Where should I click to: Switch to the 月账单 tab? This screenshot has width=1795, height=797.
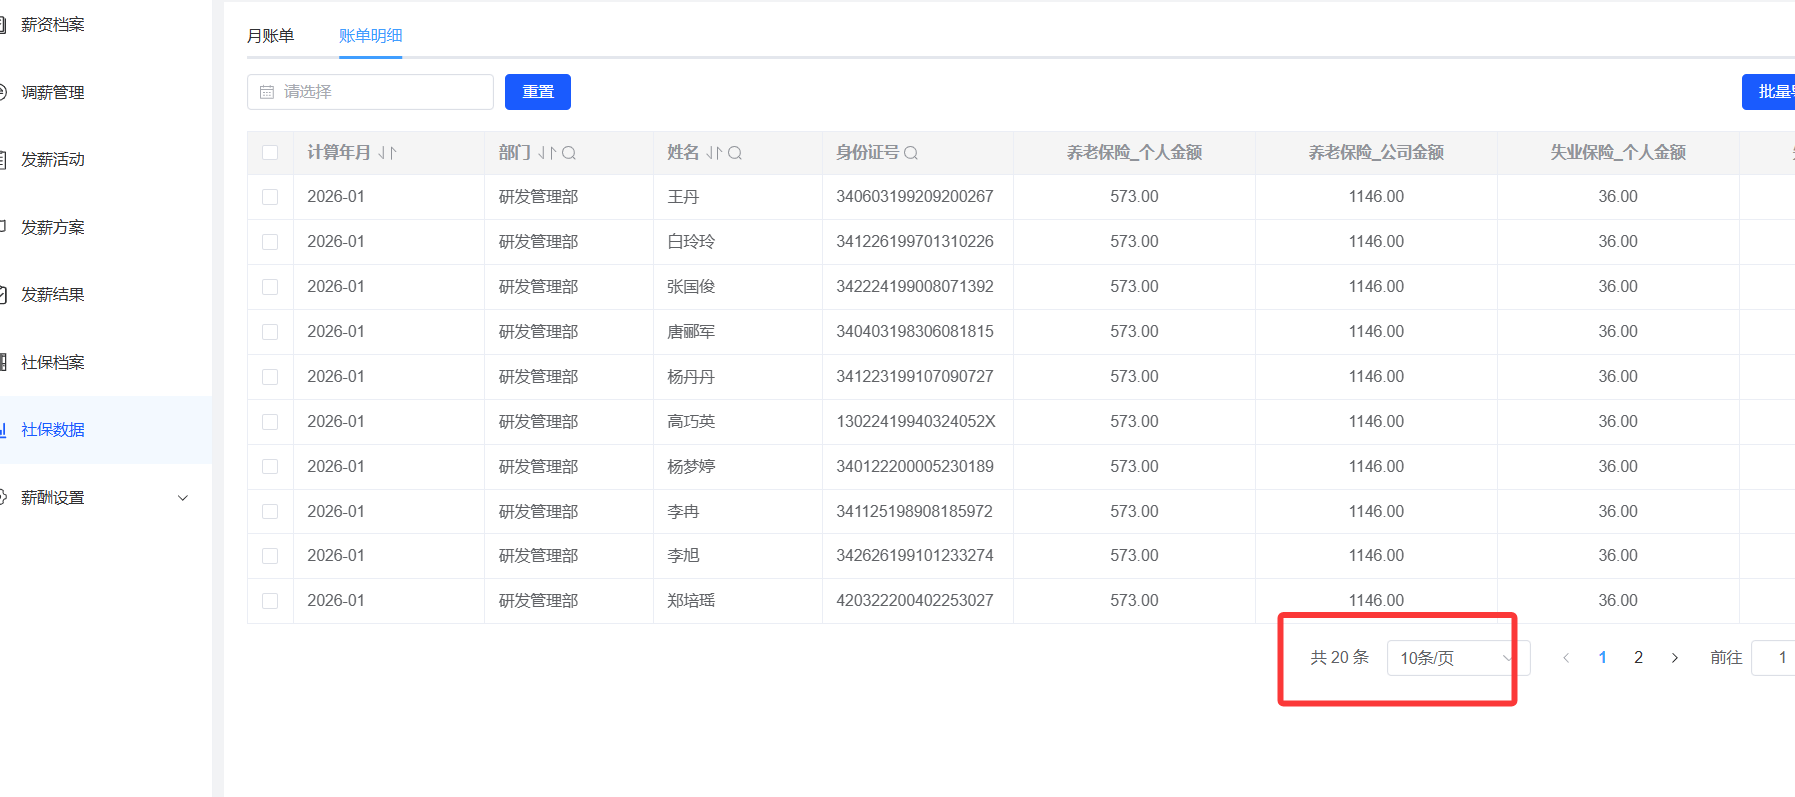pos(270,36)
